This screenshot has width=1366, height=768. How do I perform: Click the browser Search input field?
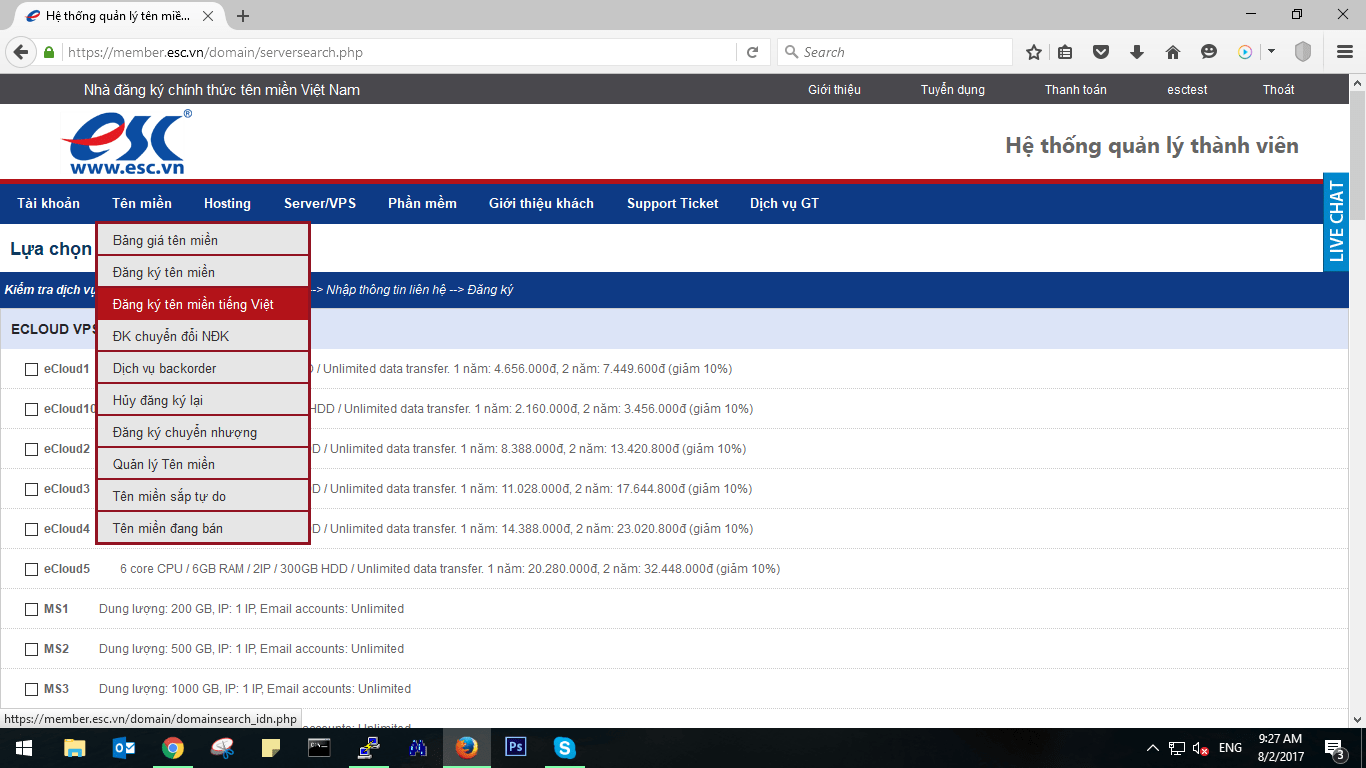click(895, 52)
